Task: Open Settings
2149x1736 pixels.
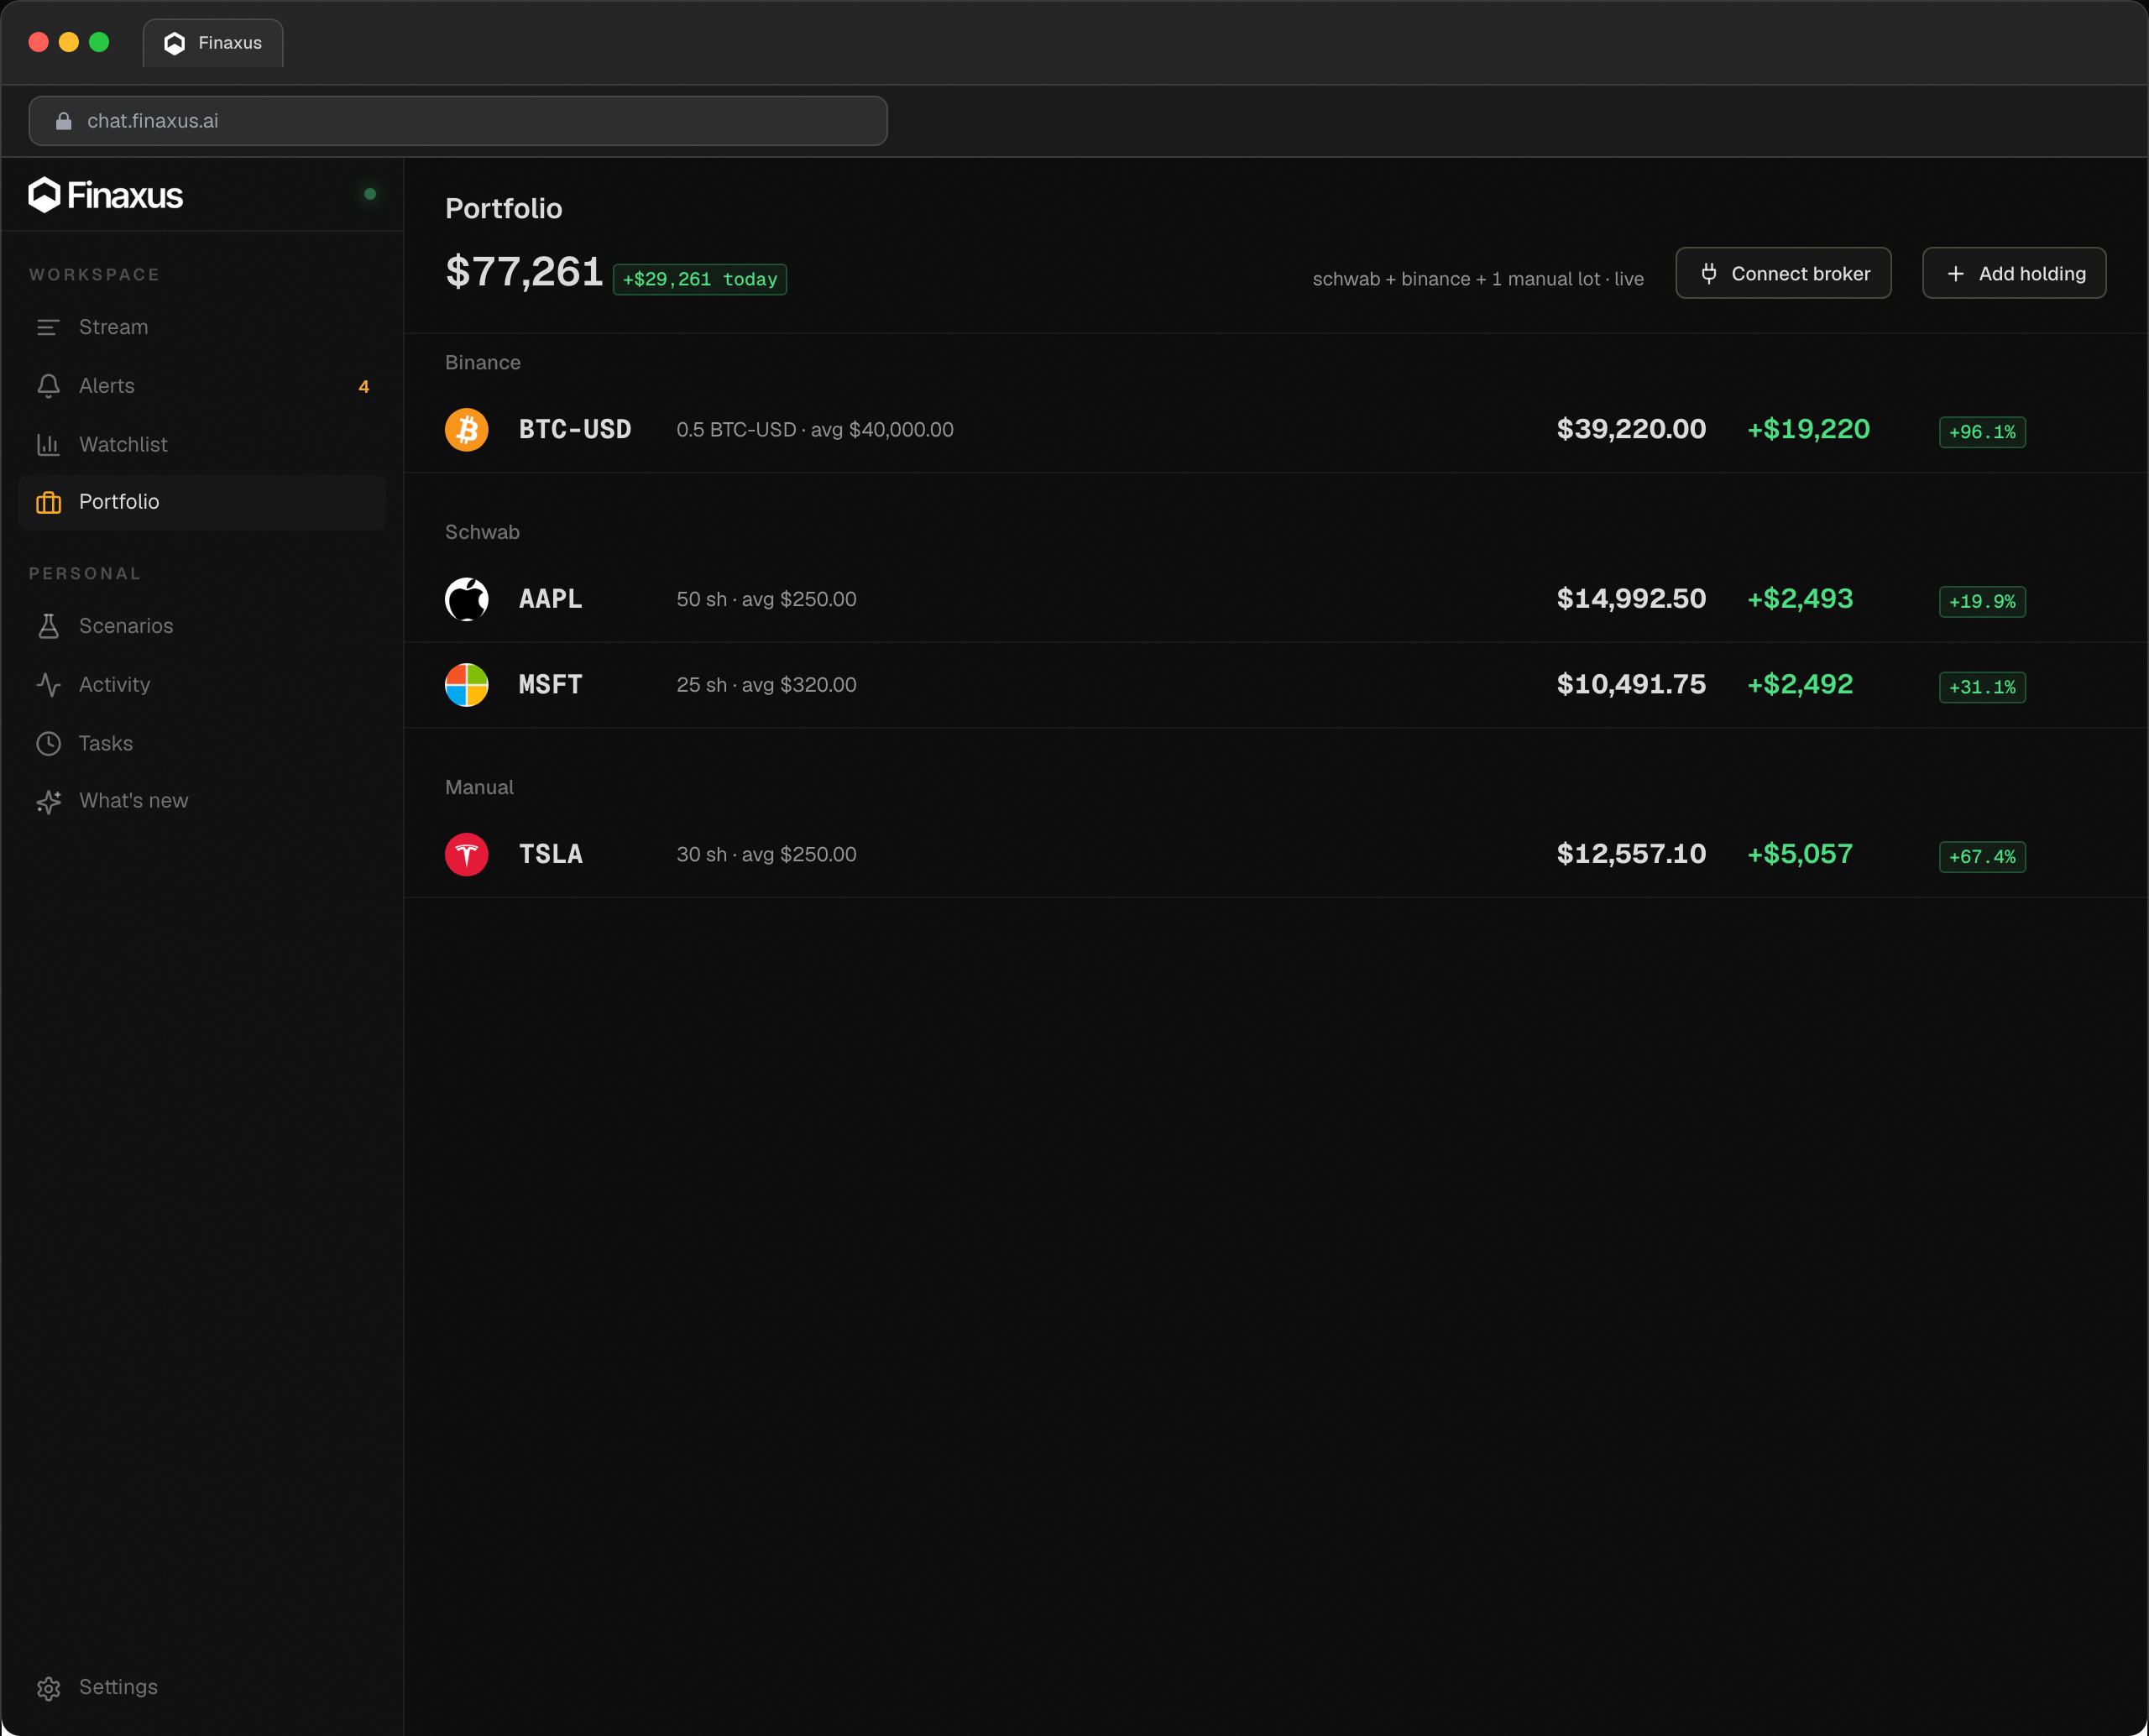Action: (202, 1687)
